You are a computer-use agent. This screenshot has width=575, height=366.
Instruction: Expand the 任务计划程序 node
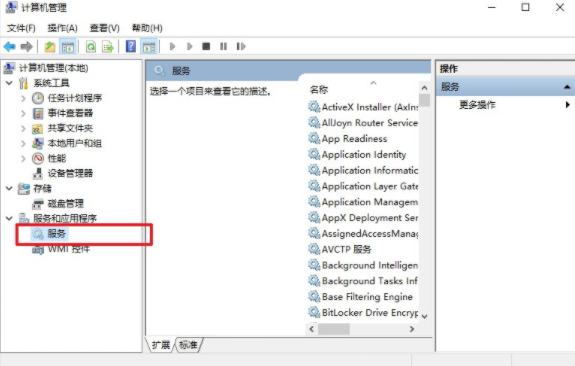(23, 98)
